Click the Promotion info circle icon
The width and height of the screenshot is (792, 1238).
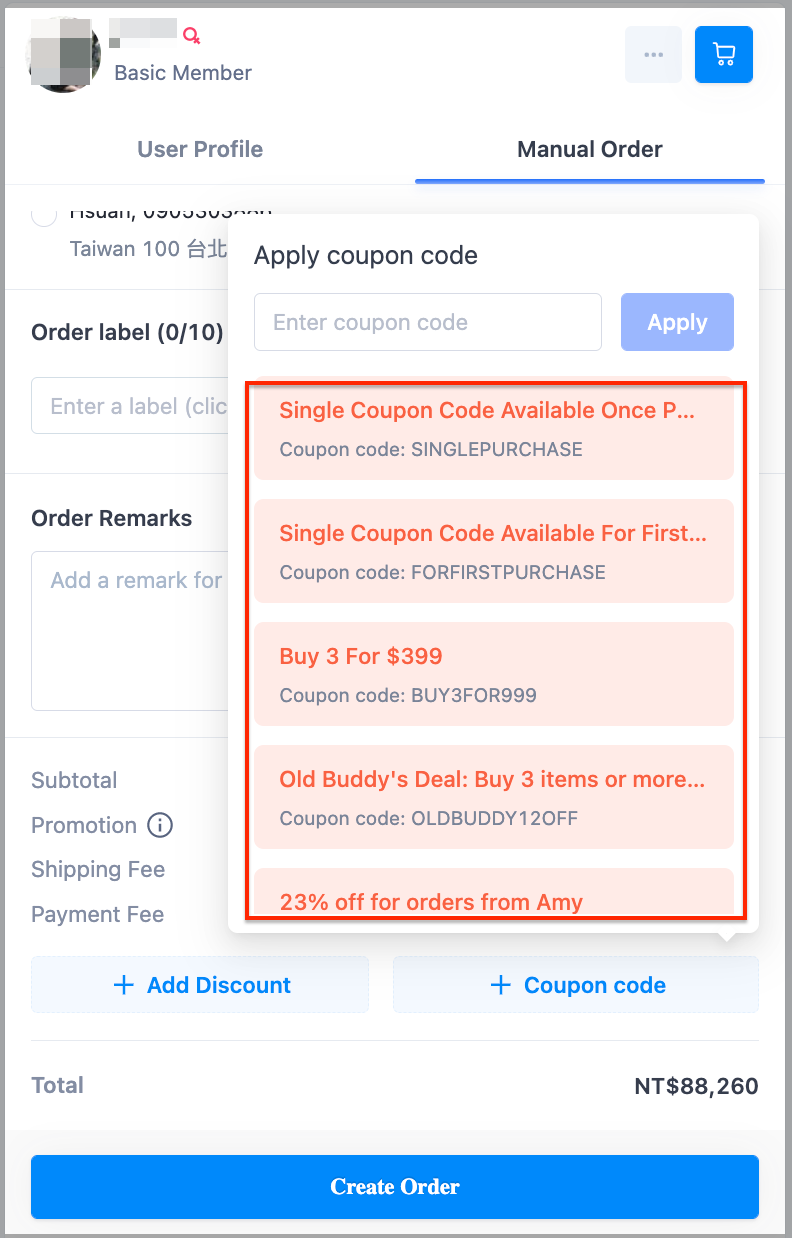[x=160, y=825]
